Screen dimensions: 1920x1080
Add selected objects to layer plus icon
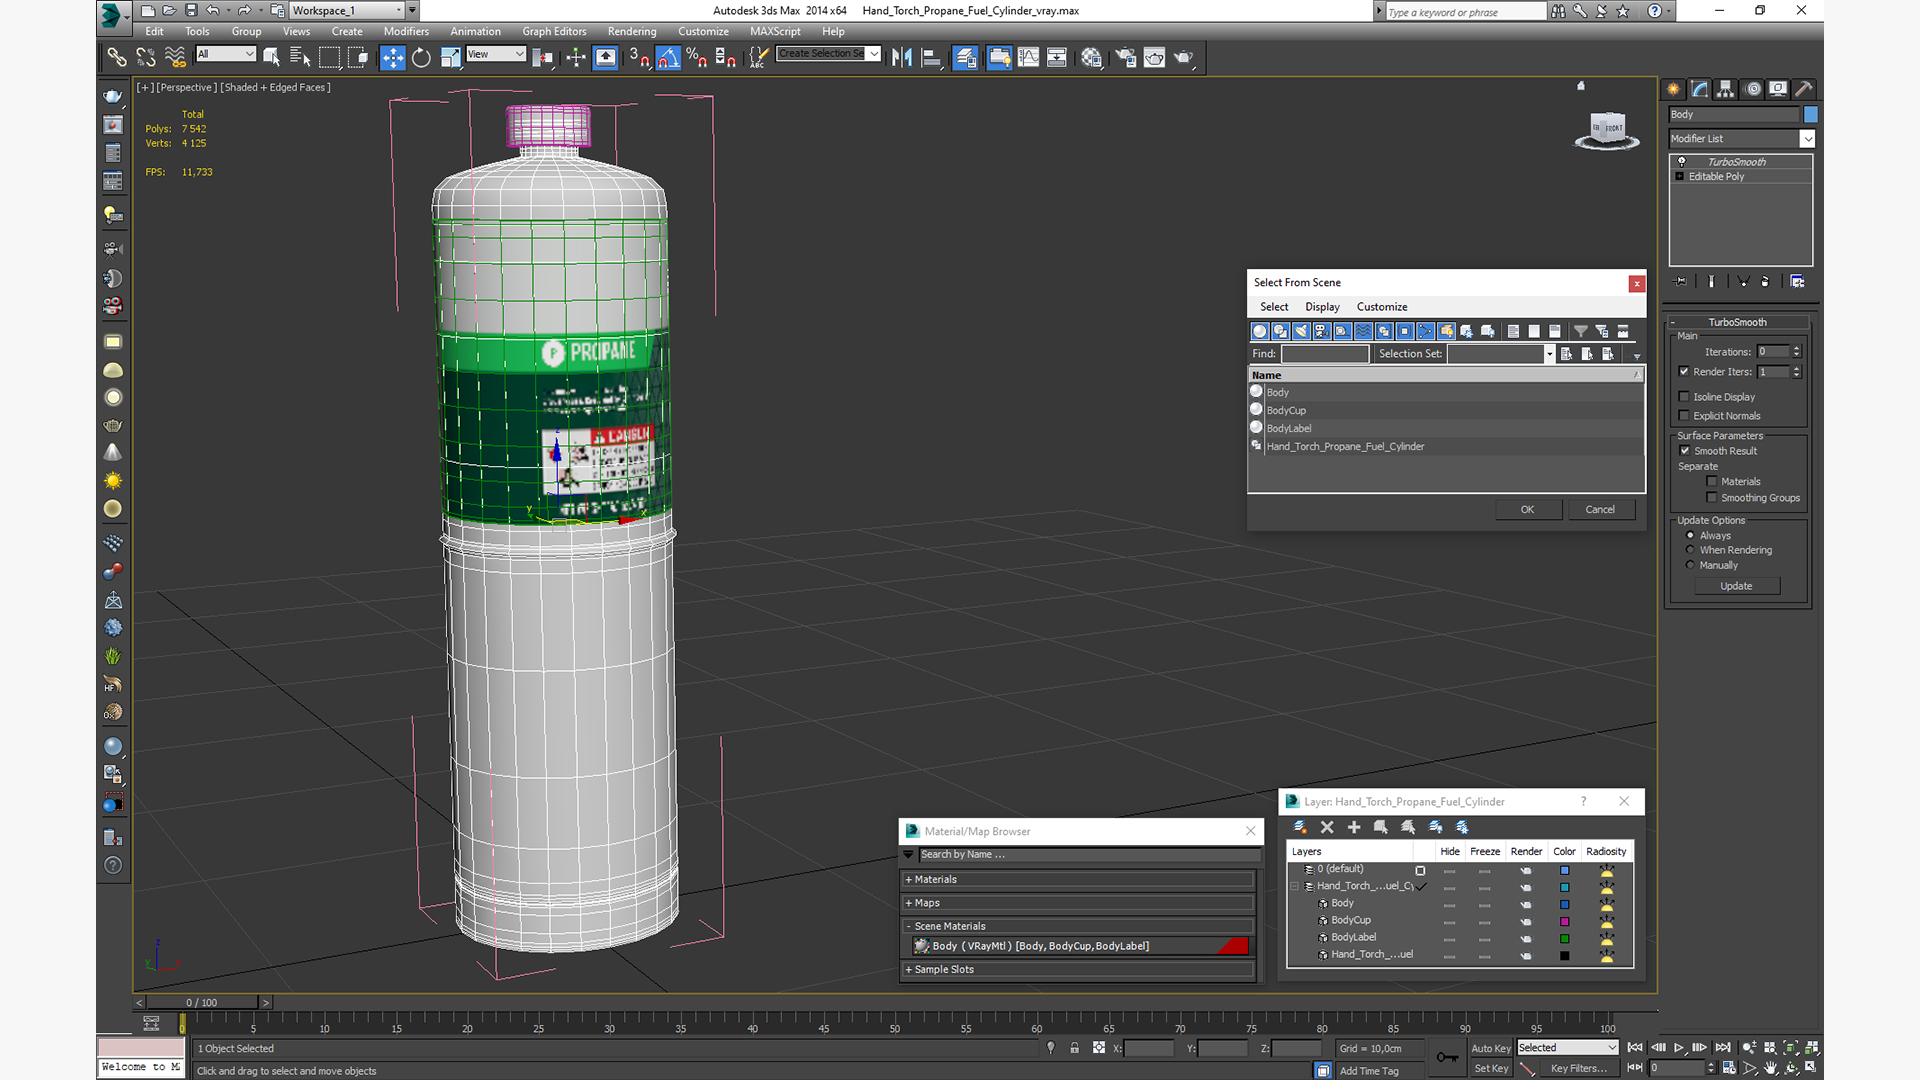pos(1354,827)
